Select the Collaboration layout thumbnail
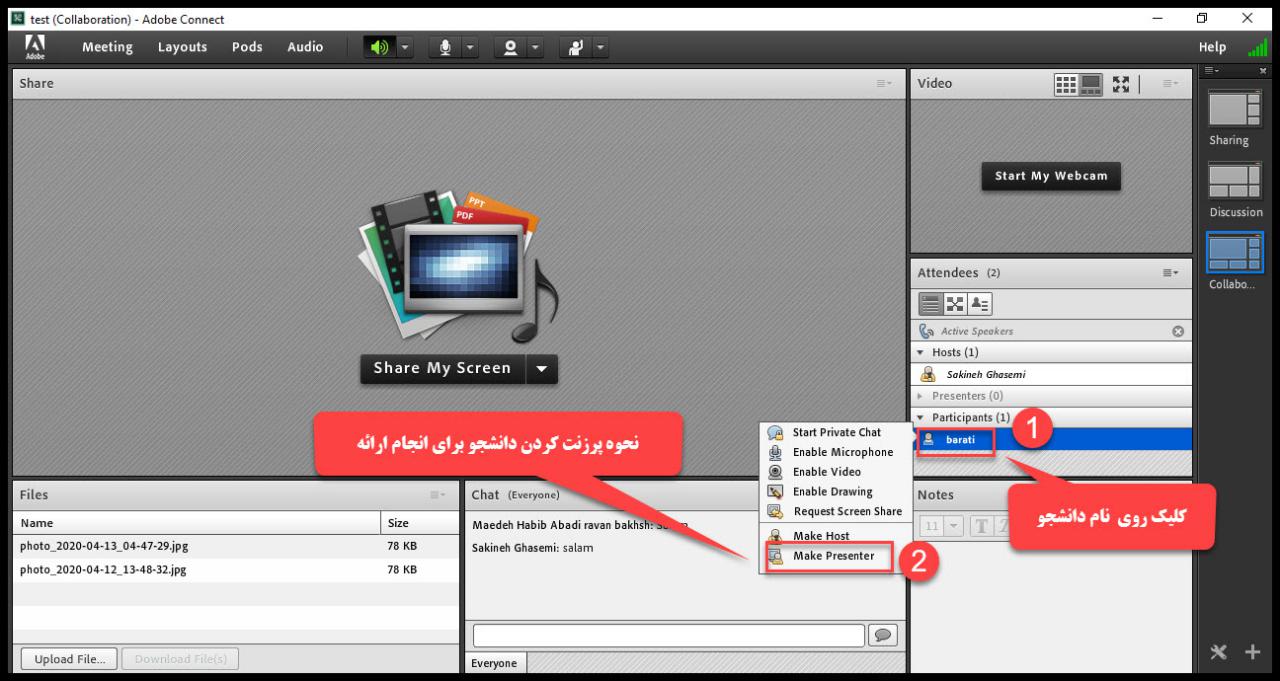 pyautogui.click(x=1237, y=252)
